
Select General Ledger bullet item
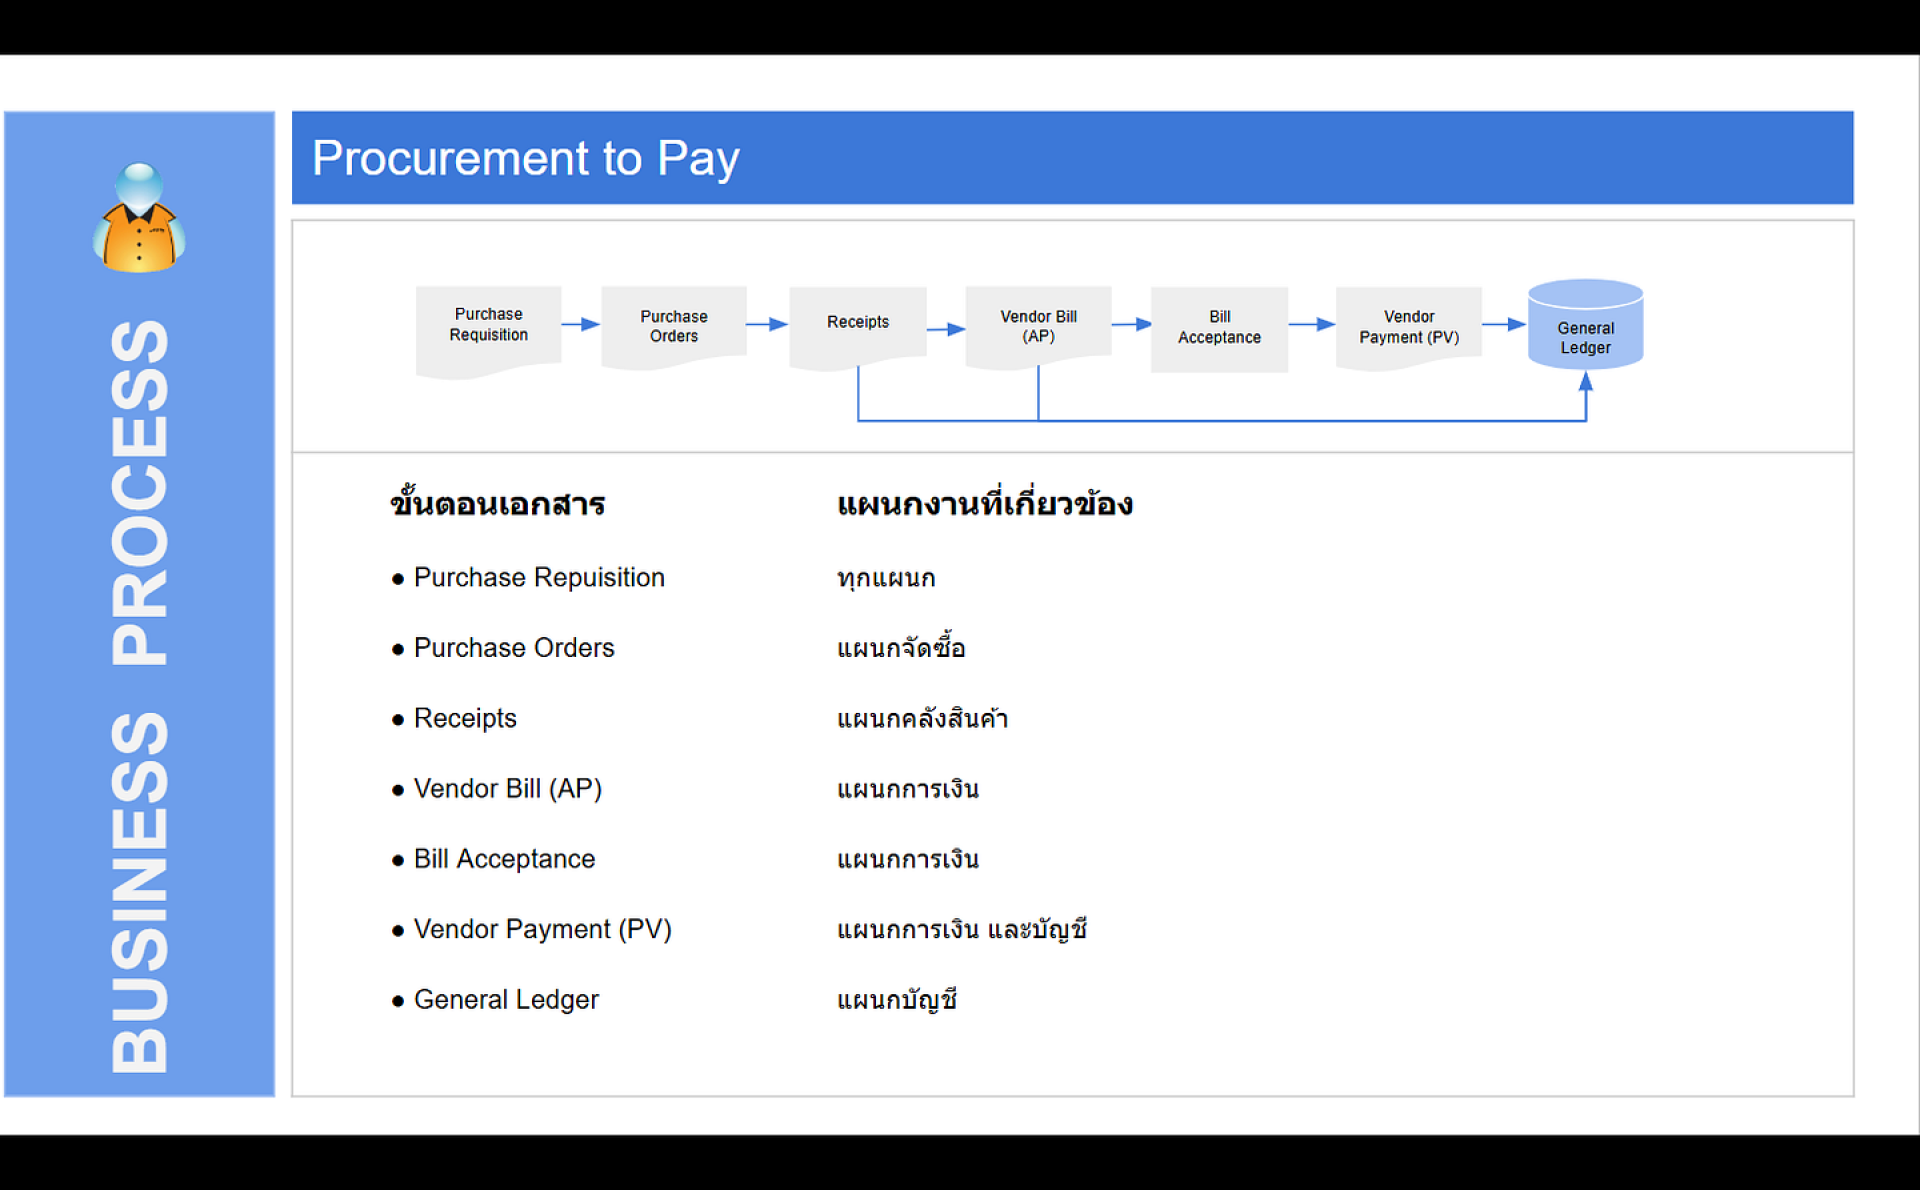[506, 1000]
